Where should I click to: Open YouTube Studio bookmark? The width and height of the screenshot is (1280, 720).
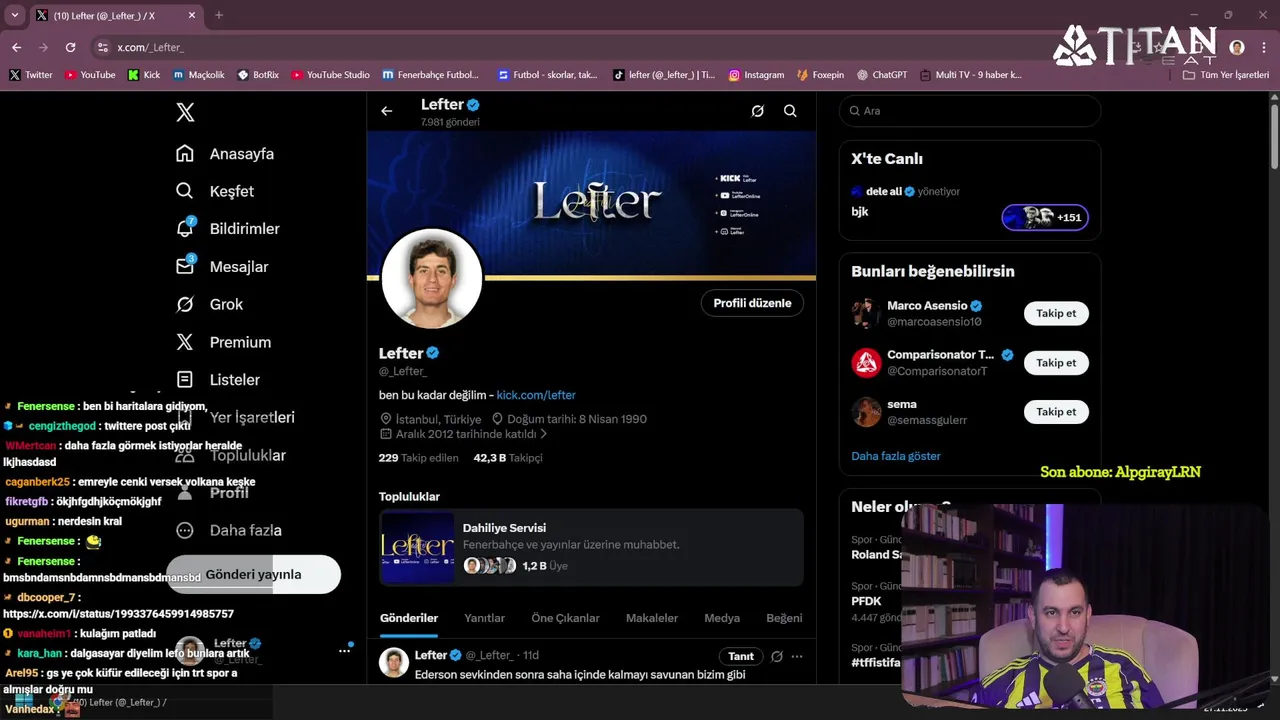pyautogui.click(x=330, y=75)
